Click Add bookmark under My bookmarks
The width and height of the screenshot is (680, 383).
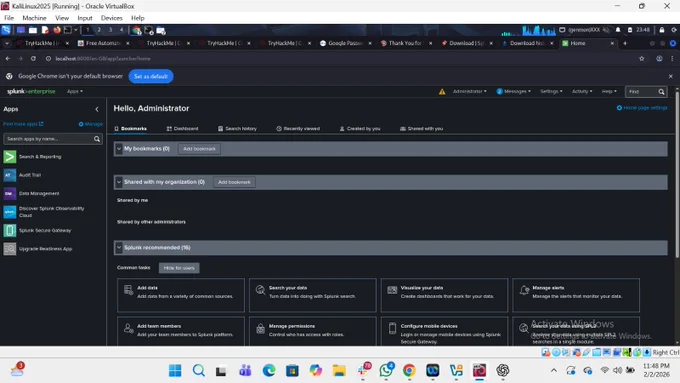point(199,149)
